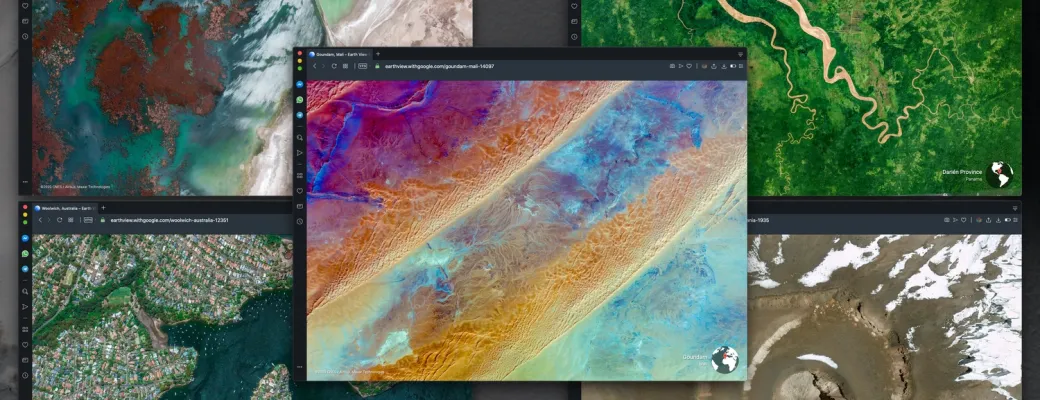Open Telegram in the Goundam window sidebar
This screenshot has width=1040, height=400.
click(x=300, y=115)
